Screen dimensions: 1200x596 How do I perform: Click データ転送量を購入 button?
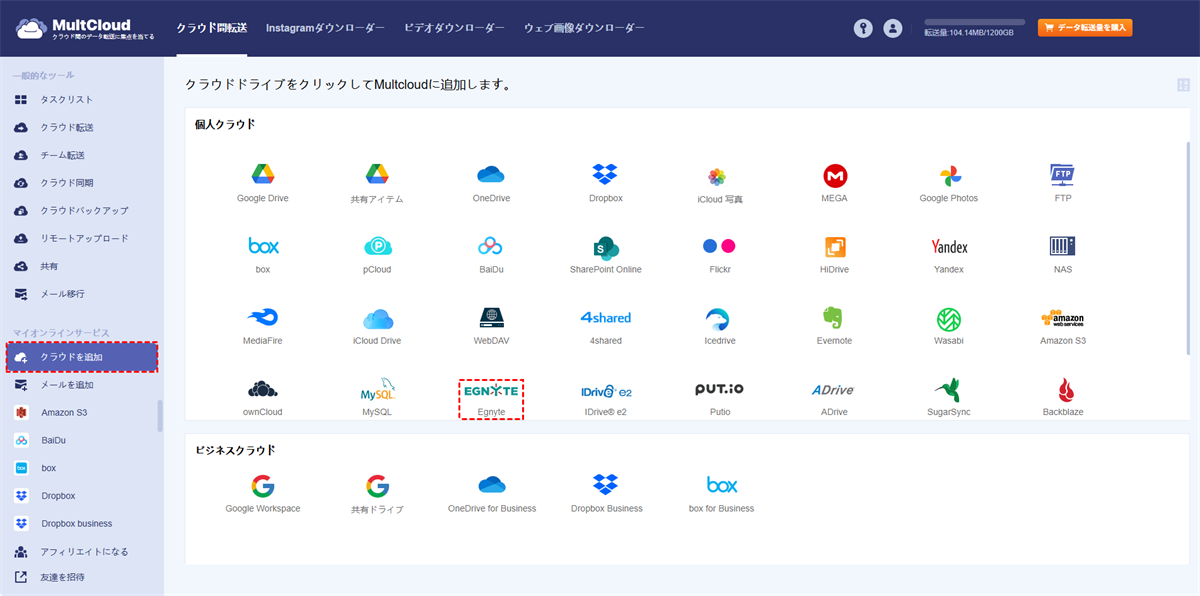(1084, 28)
